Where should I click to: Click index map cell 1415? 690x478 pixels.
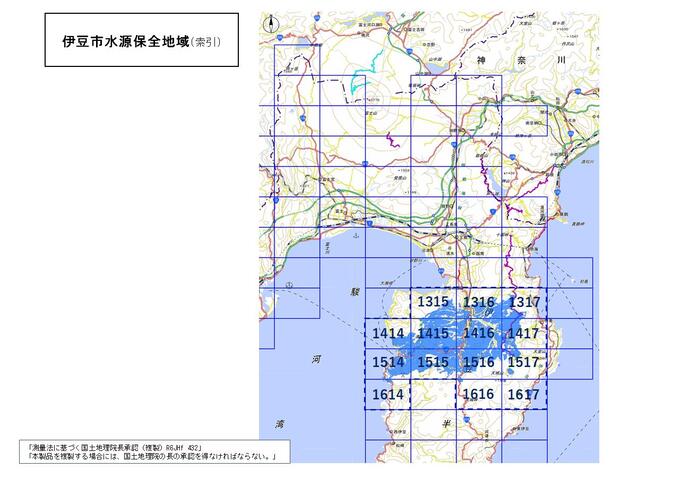pyautogui.click(x=433, y=334)
